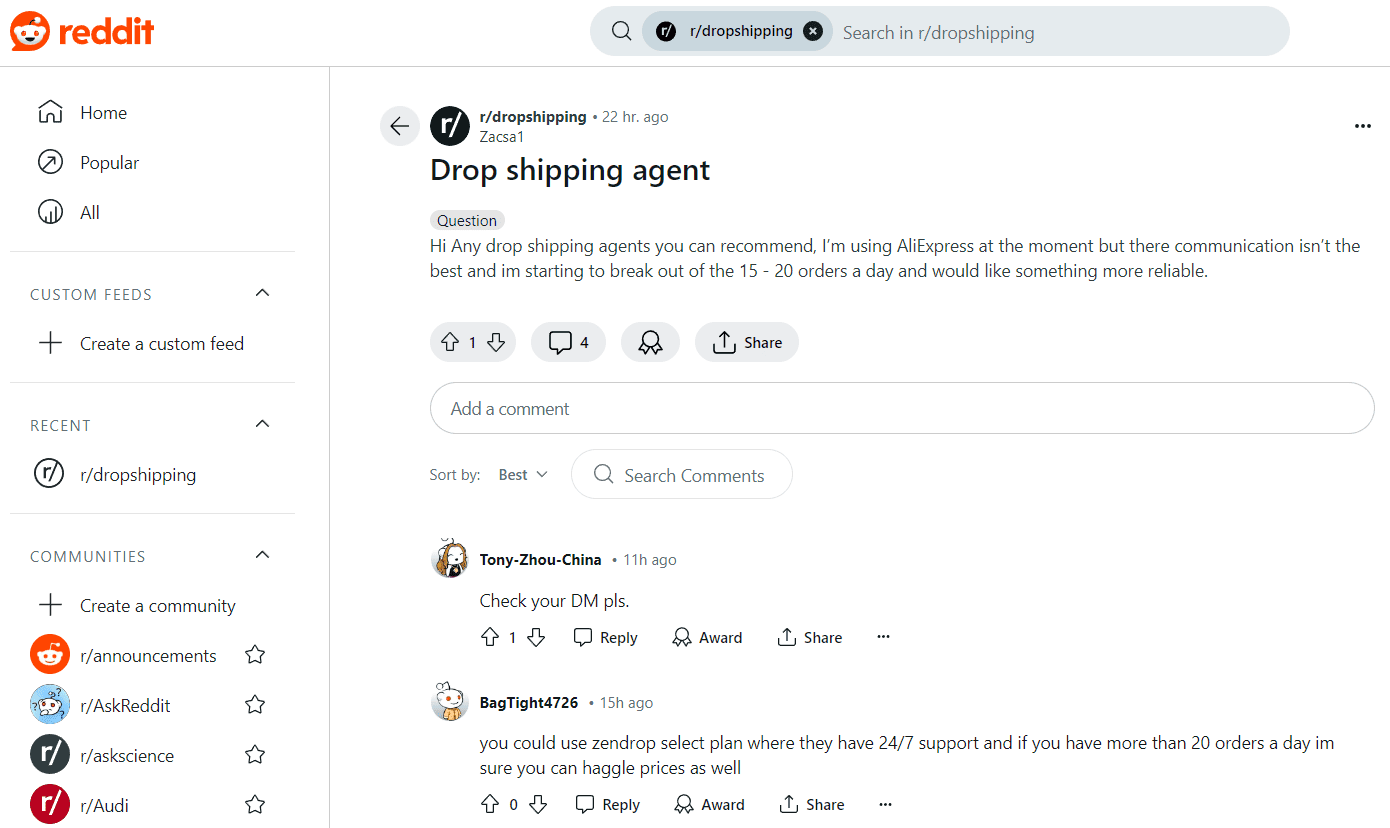Downvote Tony-Zhou-China's comment
Viewport: 1390px width, 828px height.
click(536, 637)
